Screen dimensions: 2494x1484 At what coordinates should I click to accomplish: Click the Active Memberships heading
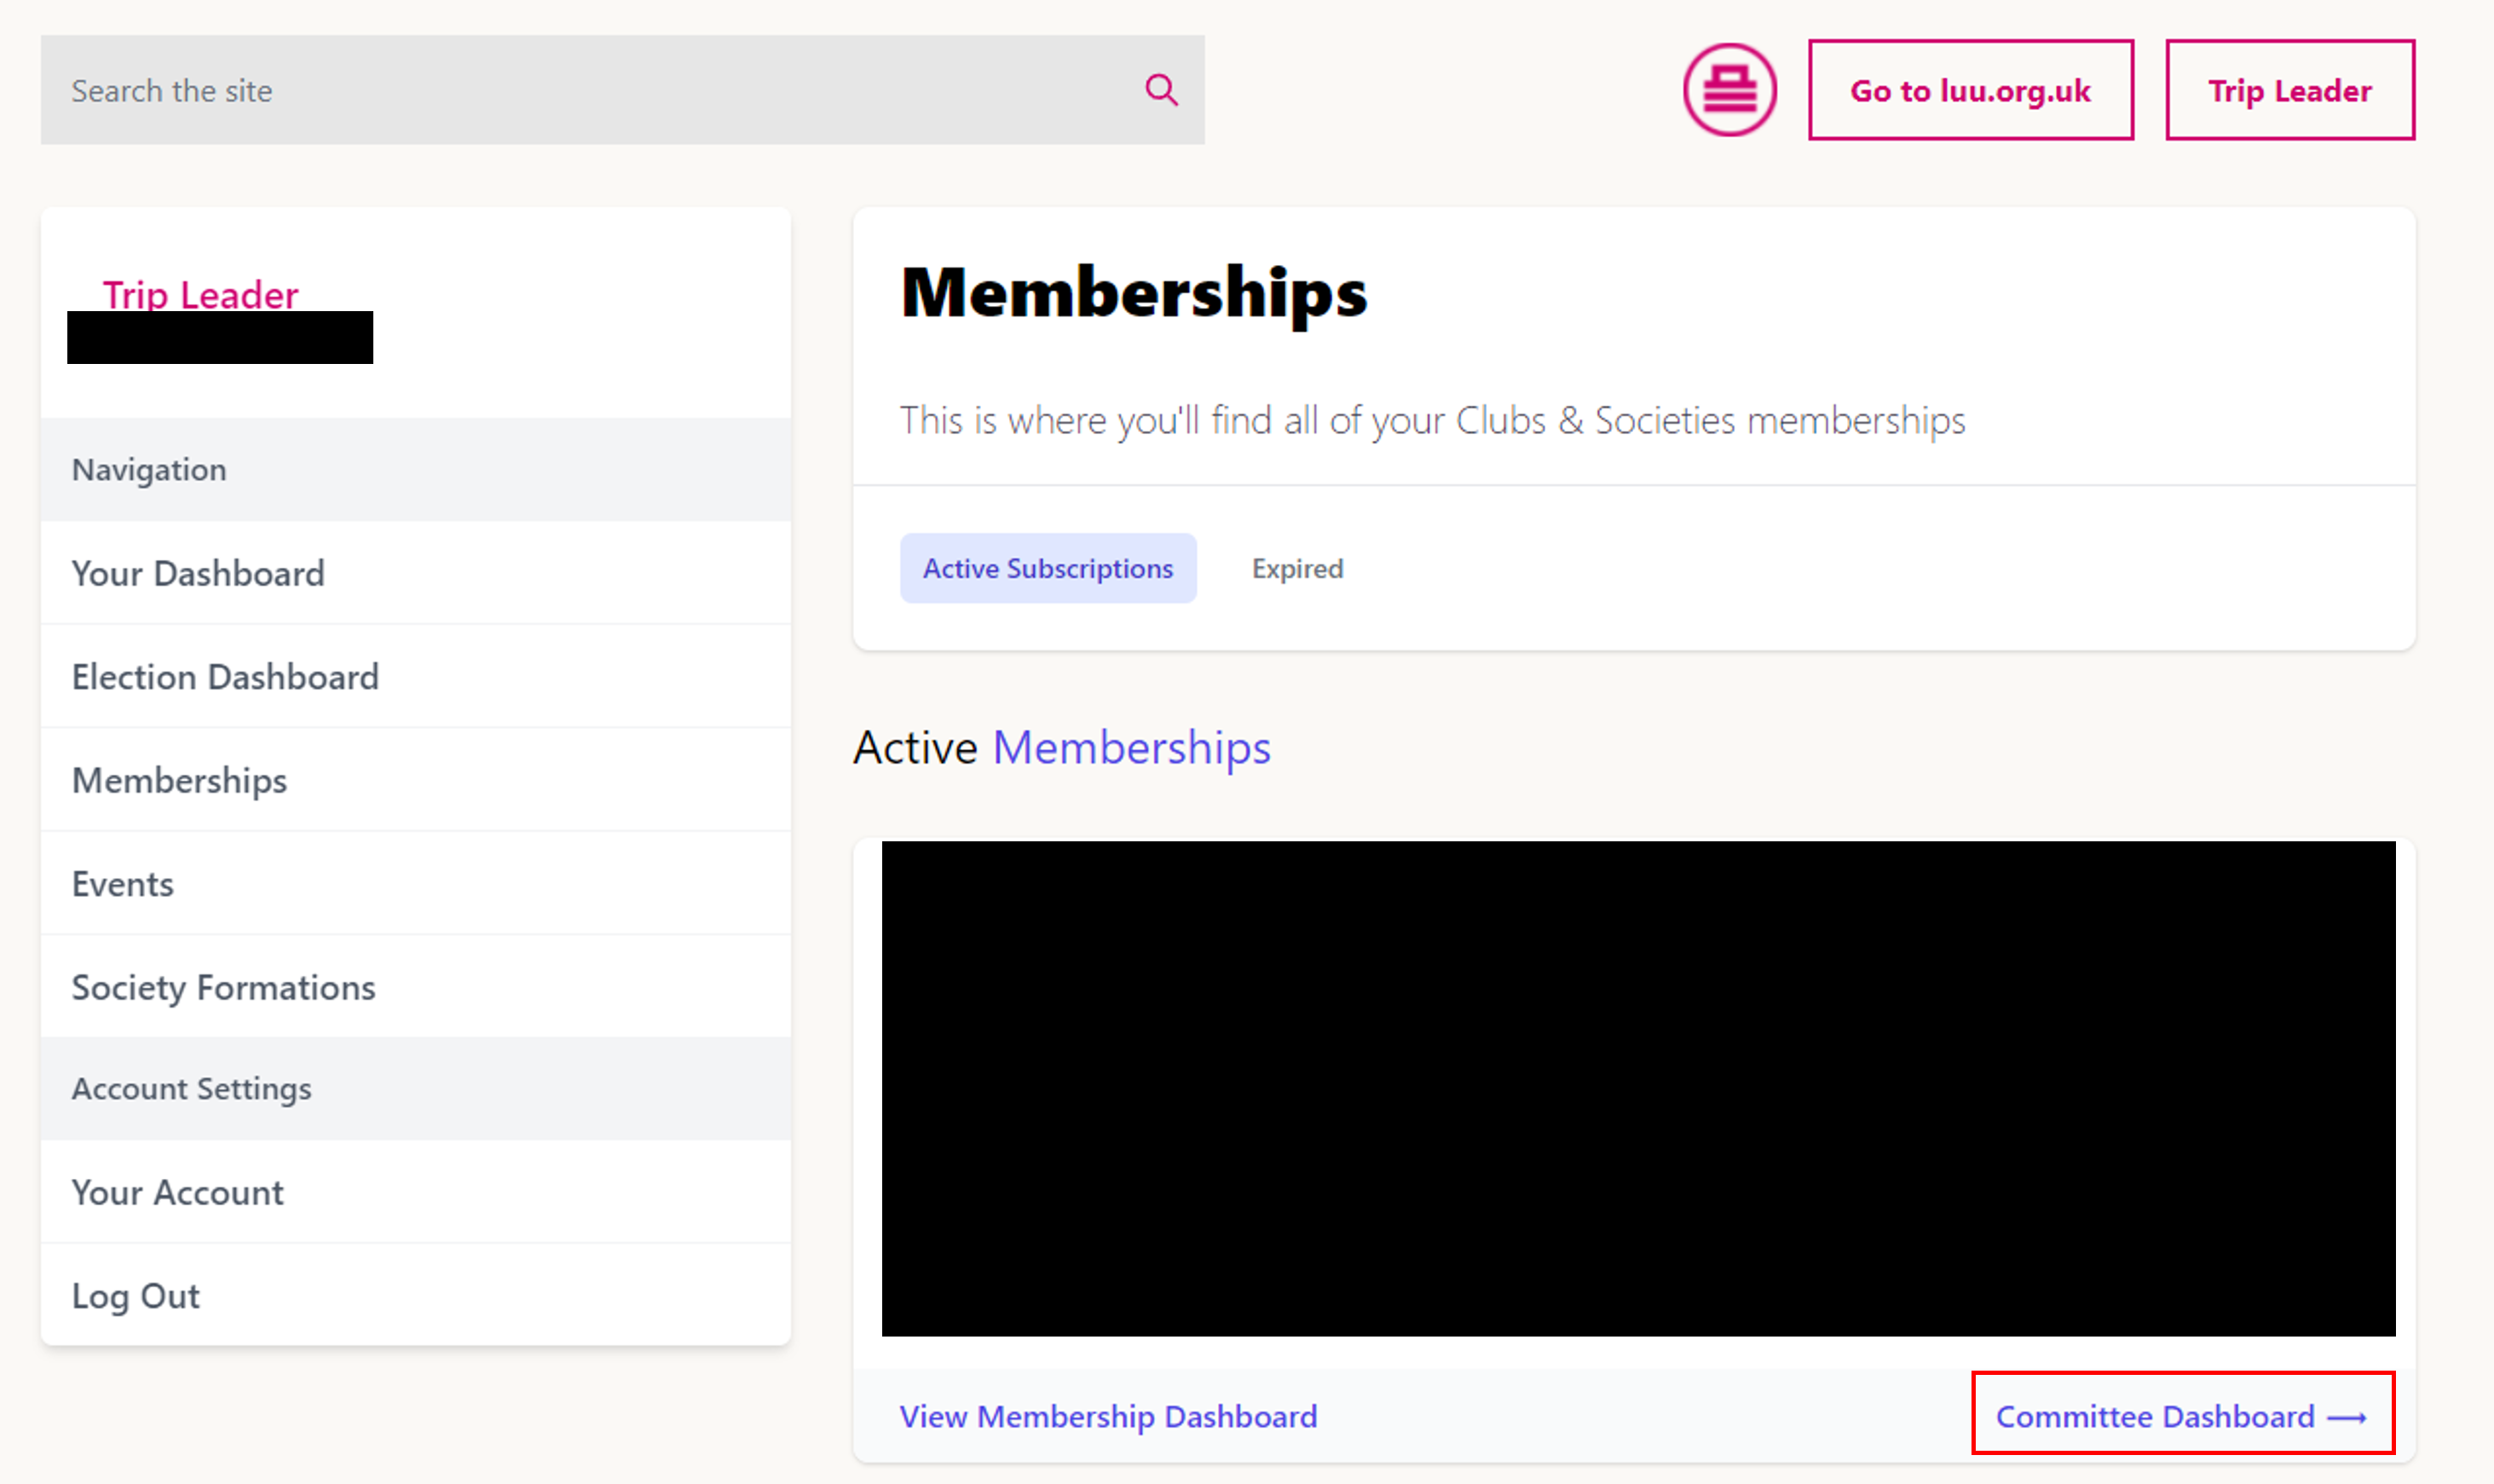click(x=1061, y=747)
